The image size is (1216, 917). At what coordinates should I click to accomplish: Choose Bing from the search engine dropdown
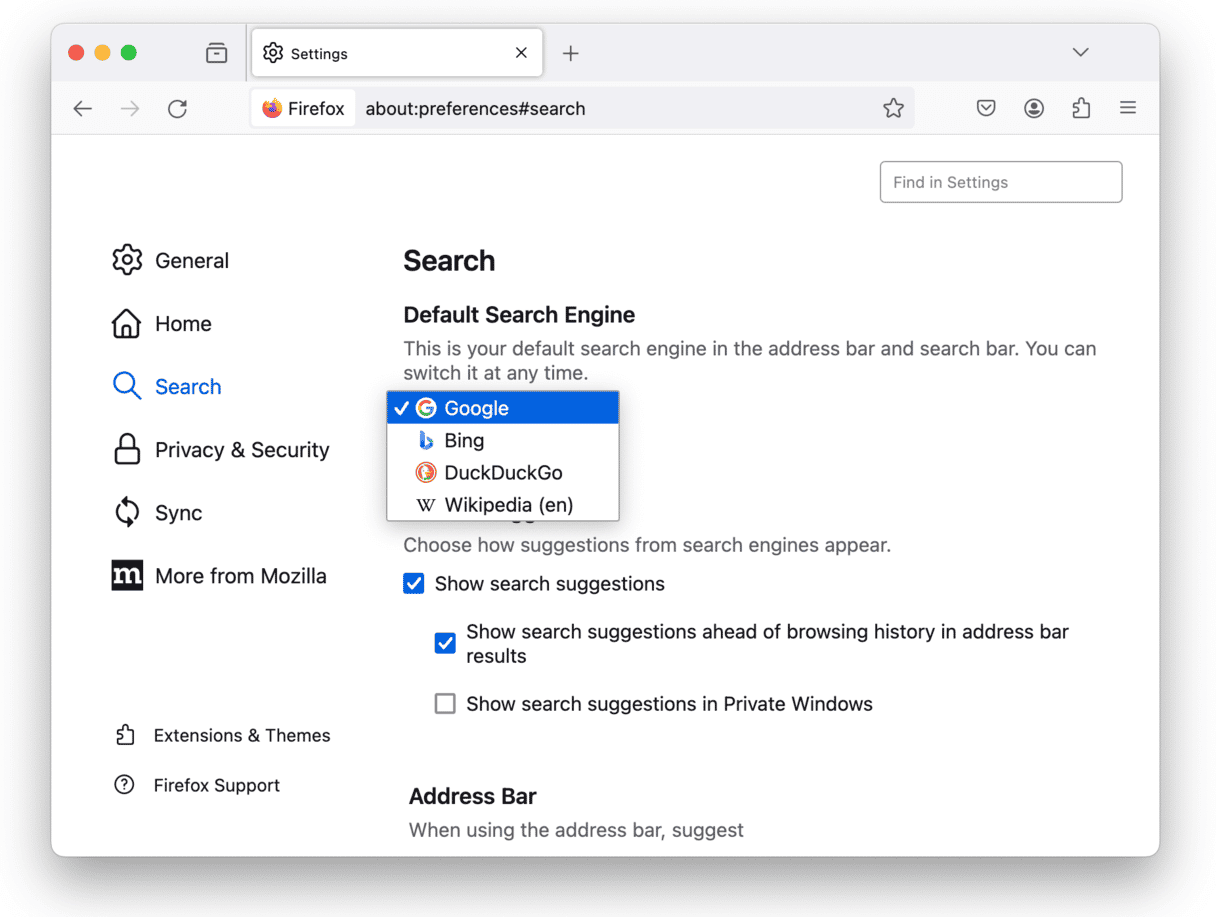503,440
